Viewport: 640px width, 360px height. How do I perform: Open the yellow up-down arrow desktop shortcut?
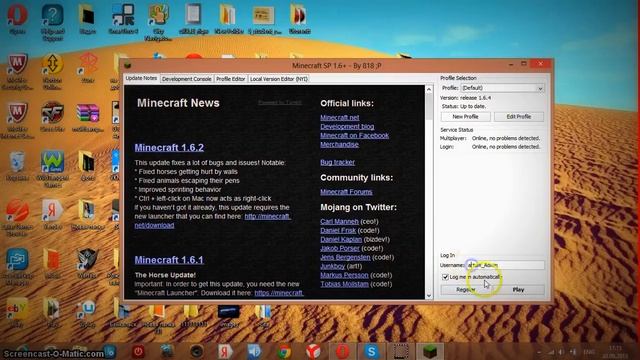[x=52, y=64]
